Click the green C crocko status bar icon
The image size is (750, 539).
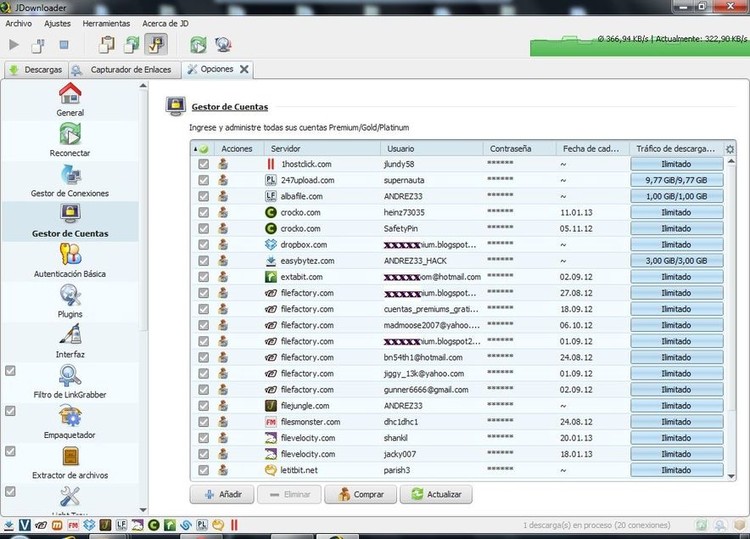pos(153,525)
